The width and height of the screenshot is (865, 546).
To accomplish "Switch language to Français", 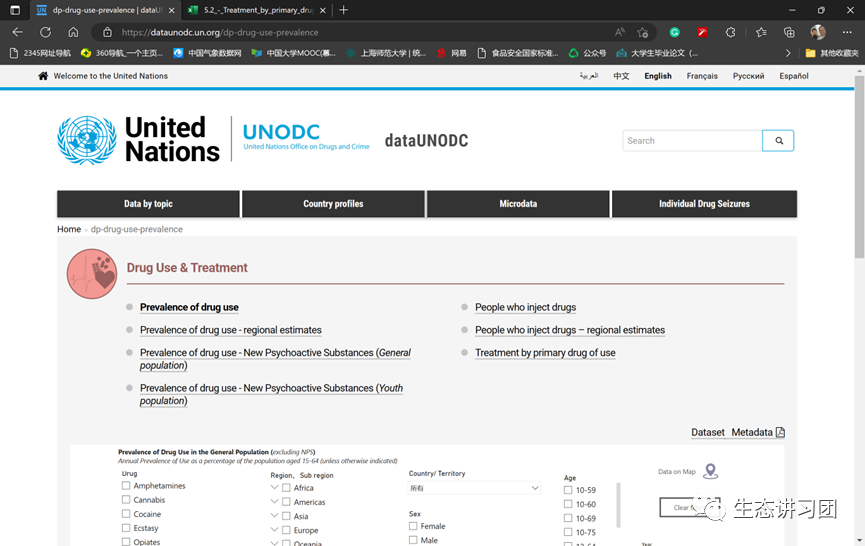I will (x=702, y=76).
